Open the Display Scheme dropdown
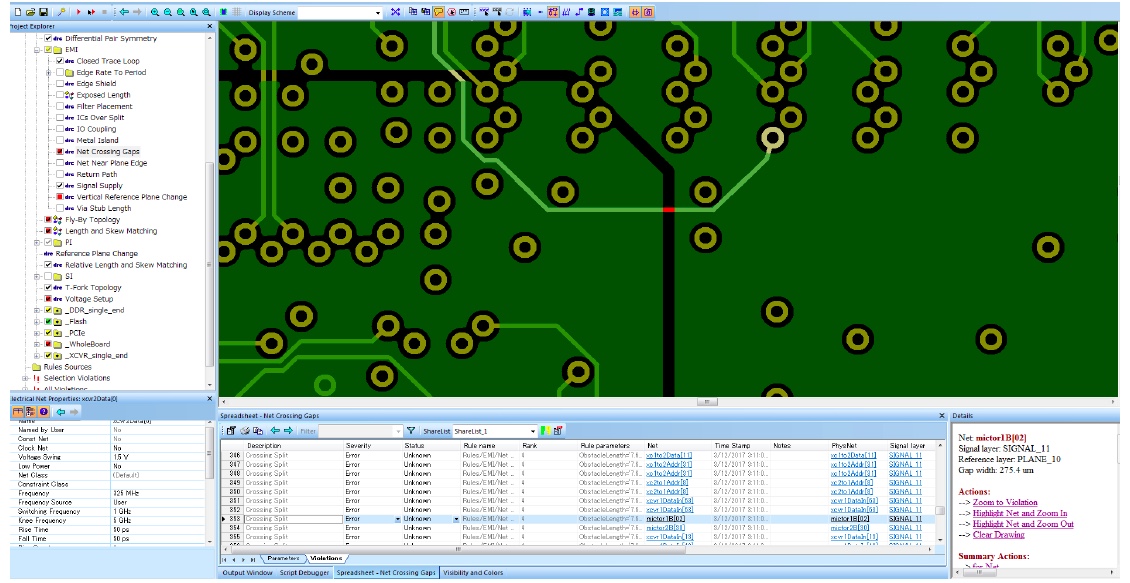The height and width of the screenshot is (583, 1130). point(378,12)
